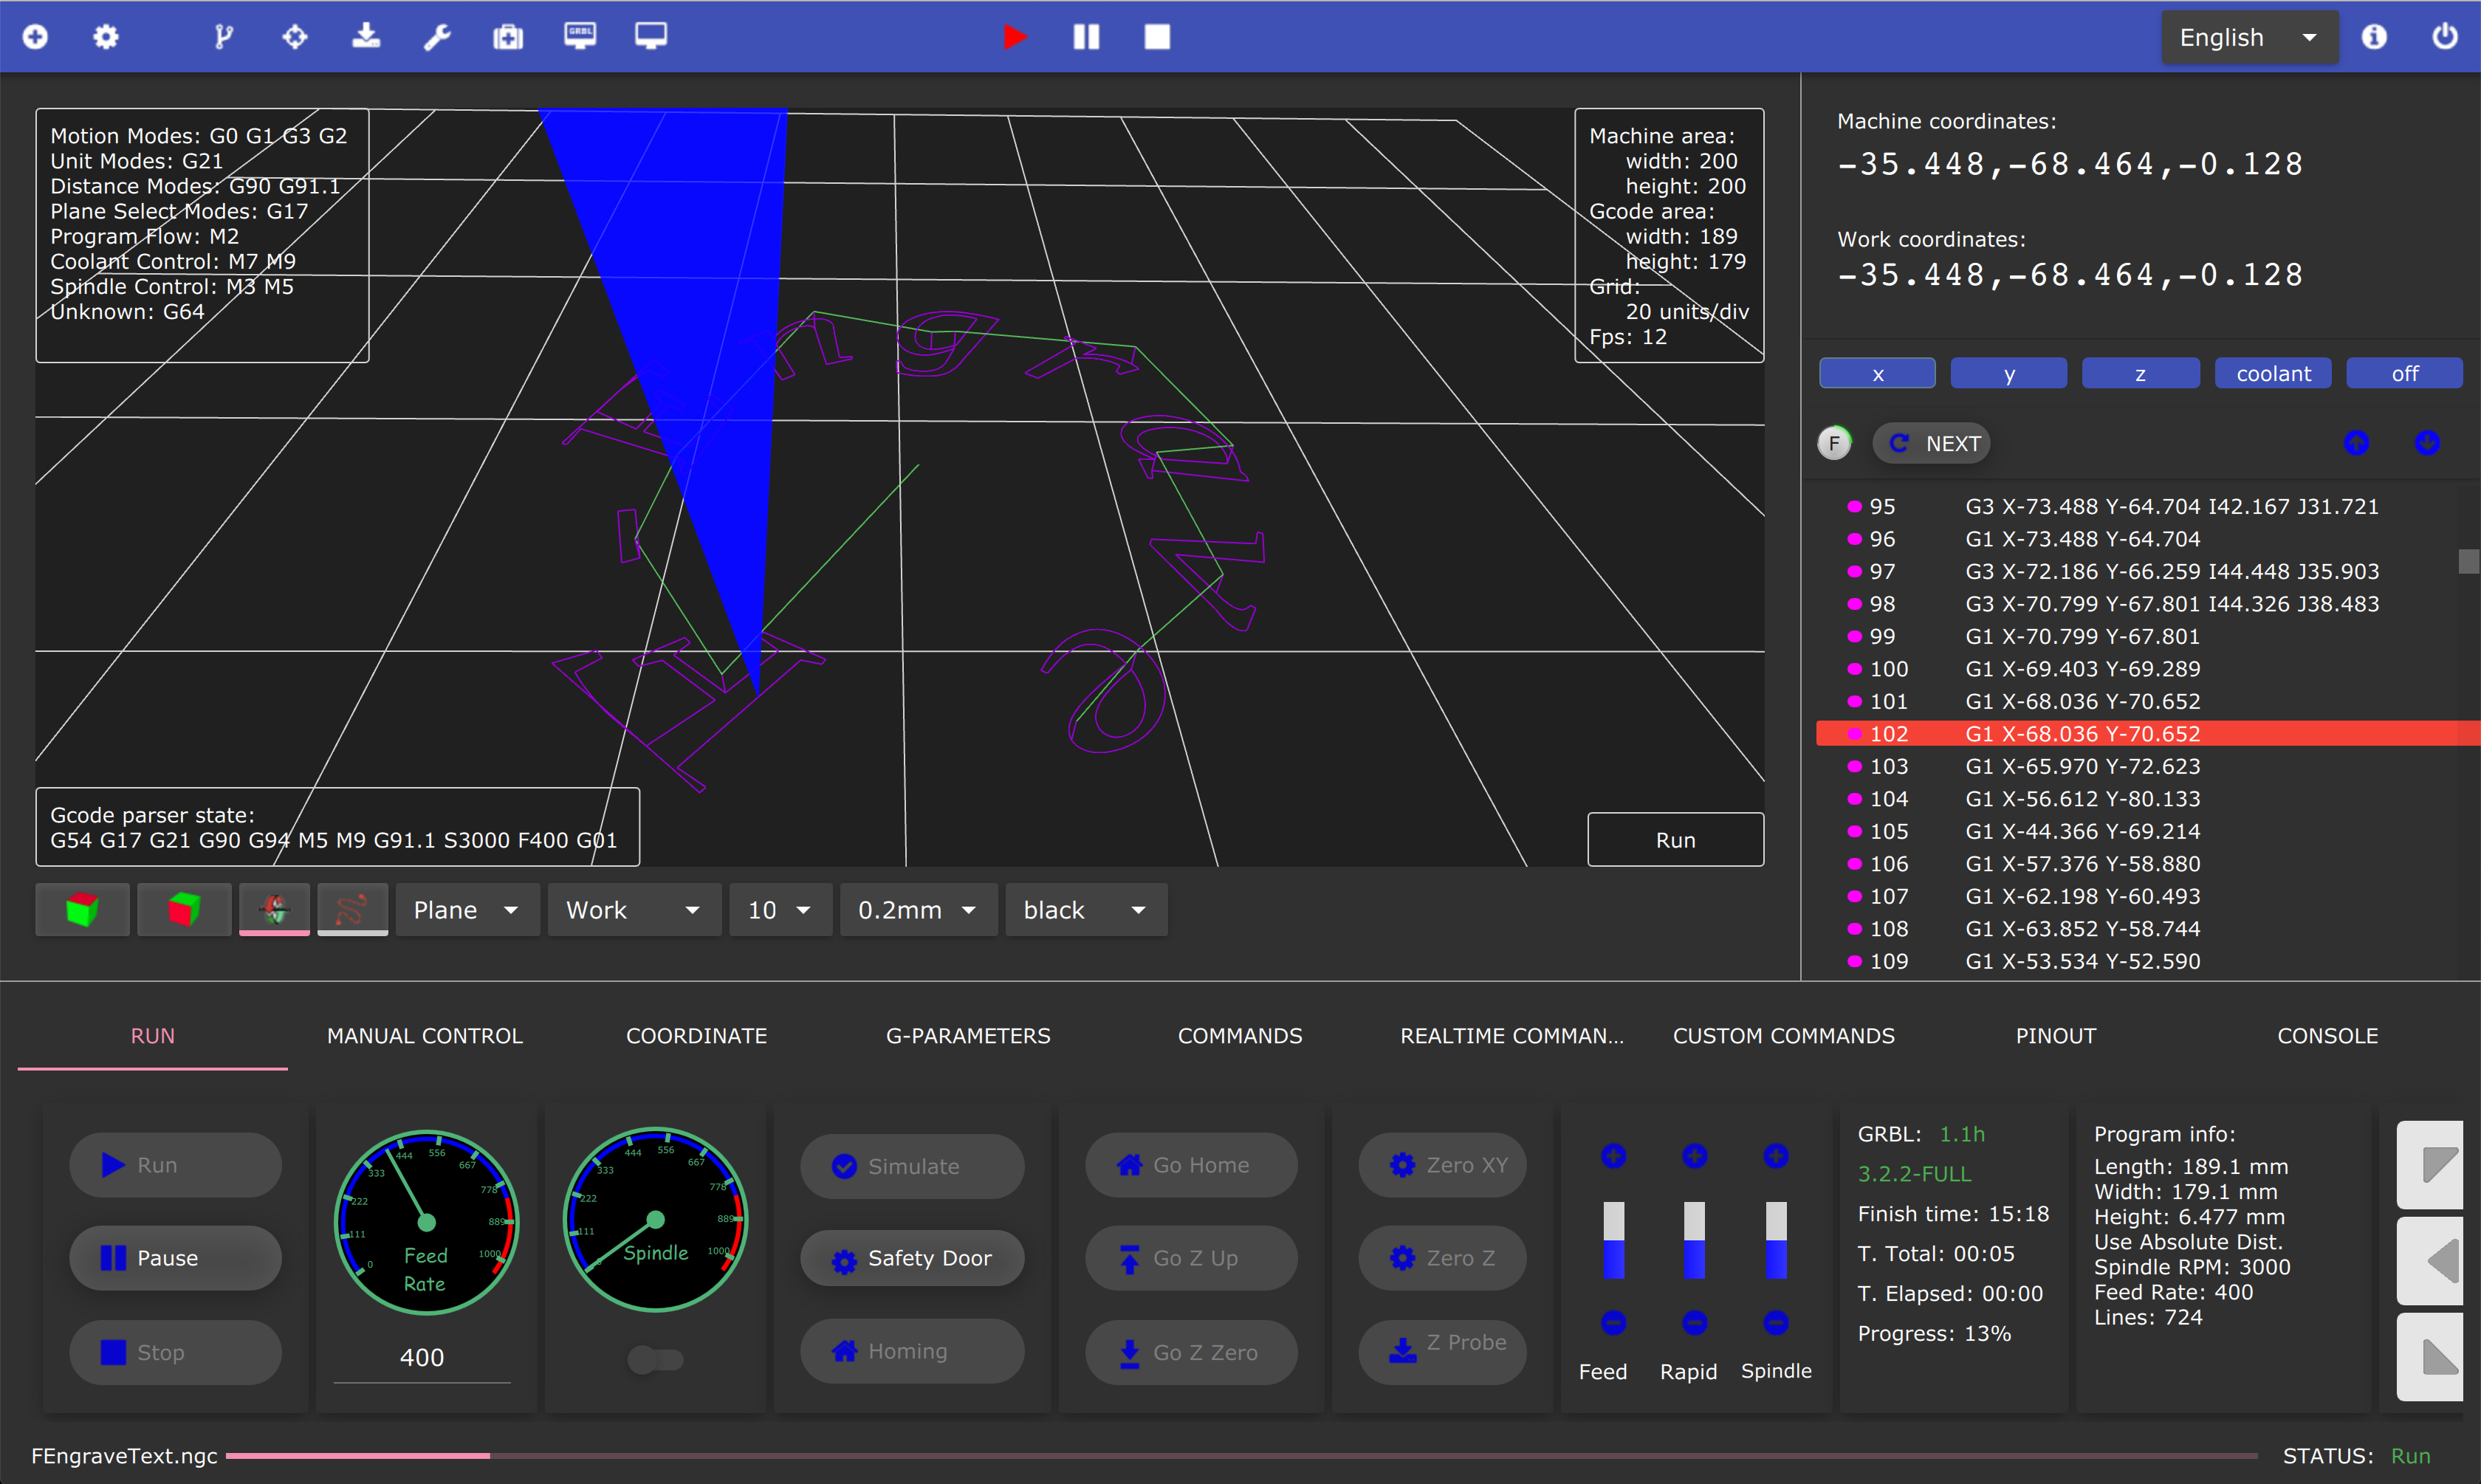The width and height of the screenshot is (2481, 1484).
Task: Click the Feed override slider
Action: pos(1613,1240)
